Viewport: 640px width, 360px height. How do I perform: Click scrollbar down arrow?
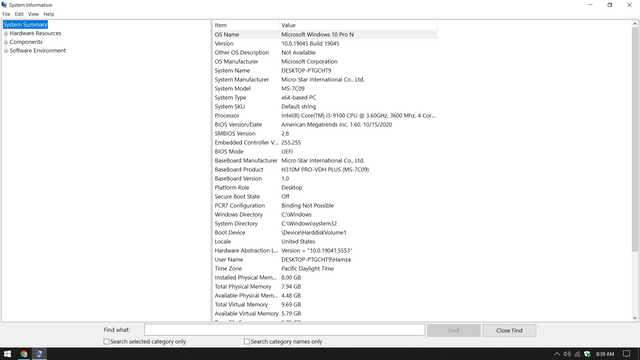(x=635, y=318)
